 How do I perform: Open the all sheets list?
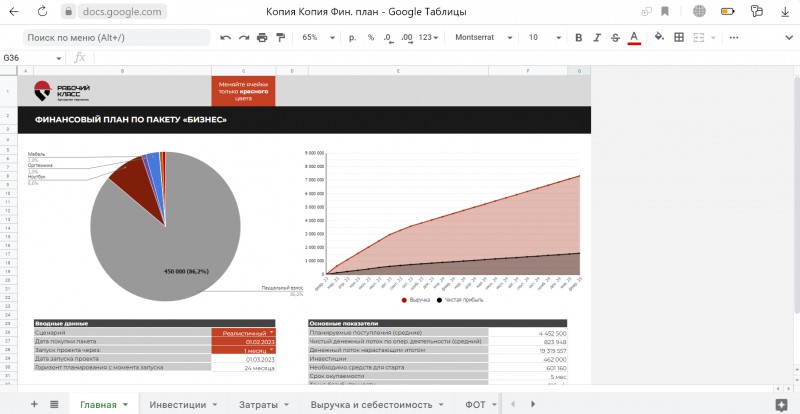(54, 404)
